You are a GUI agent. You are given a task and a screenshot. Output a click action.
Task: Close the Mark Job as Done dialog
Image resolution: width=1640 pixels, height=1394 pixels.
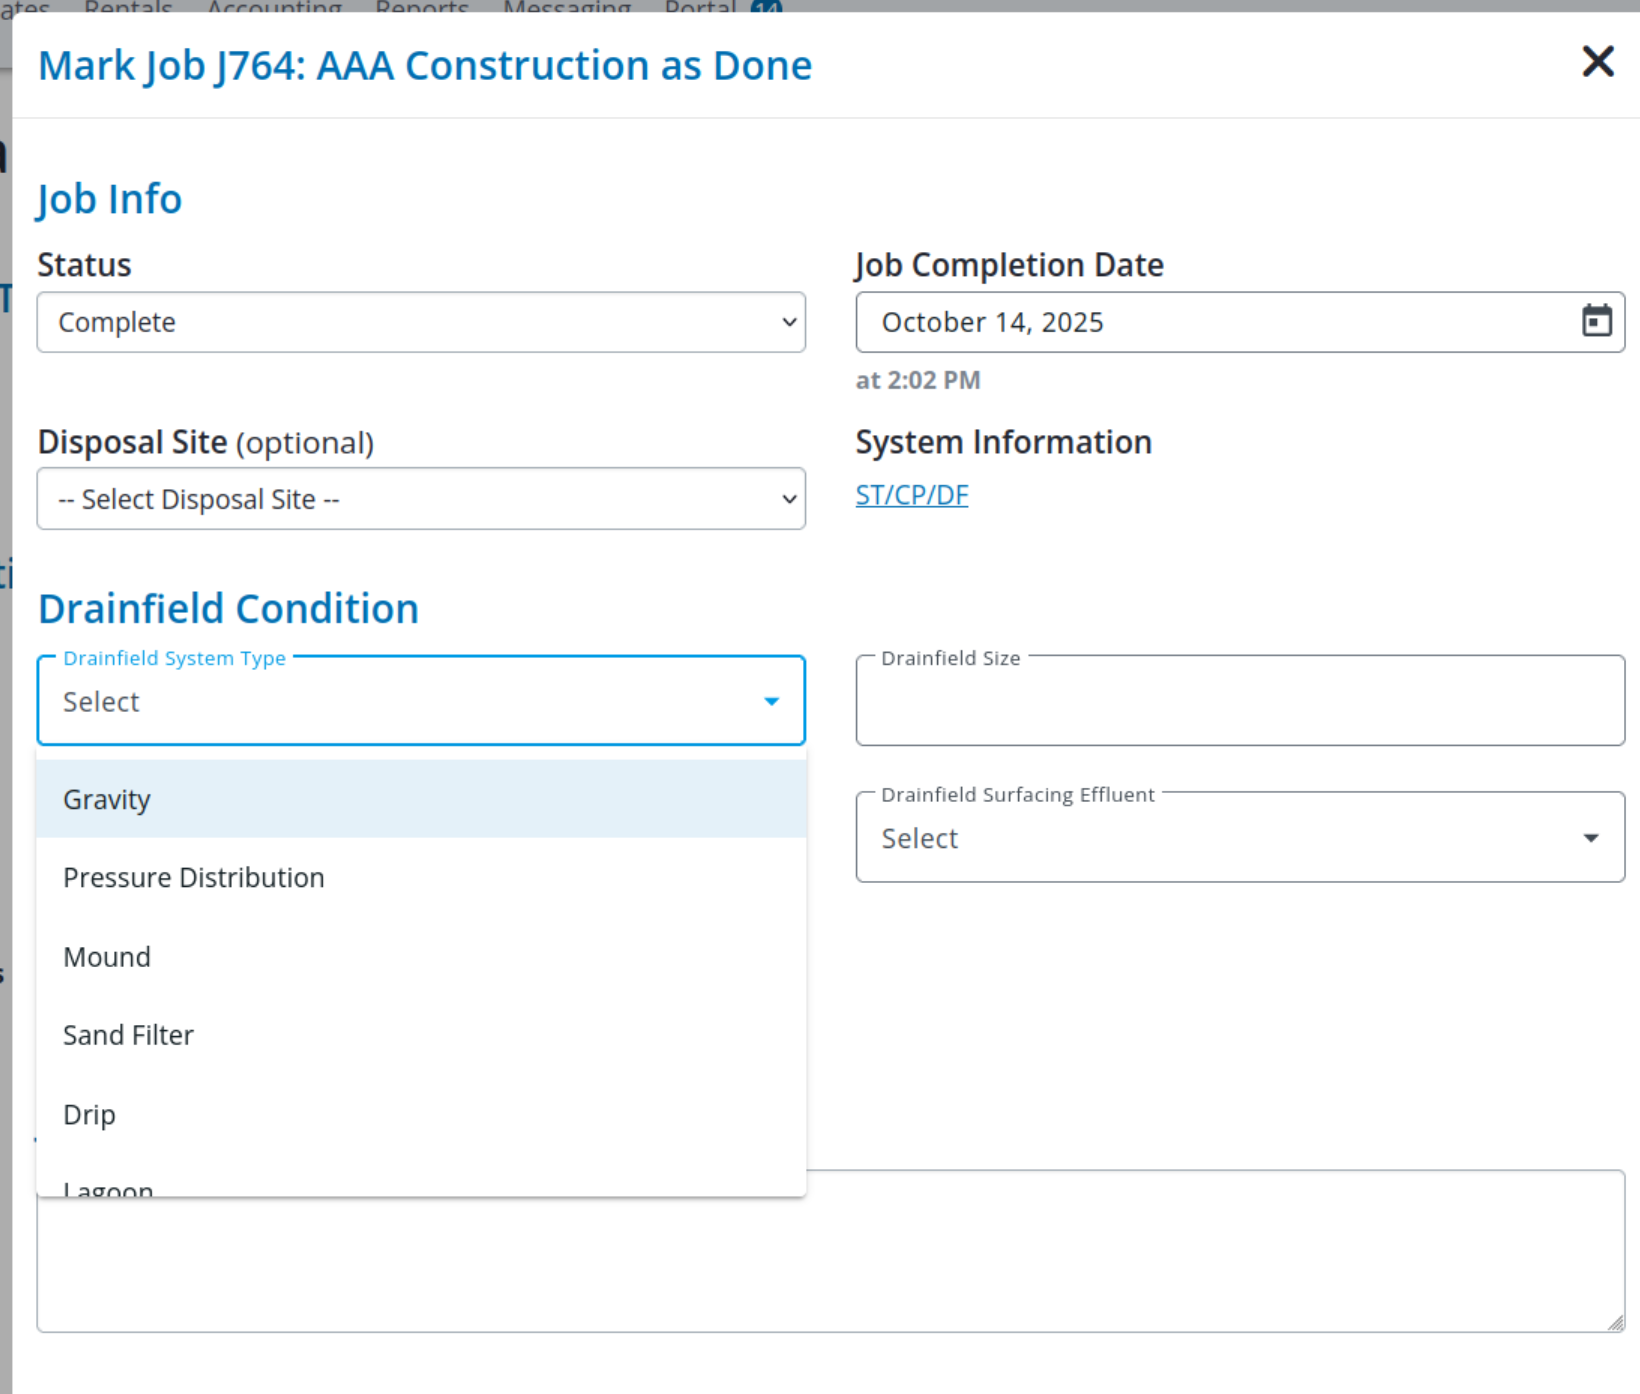[1598, 62]
